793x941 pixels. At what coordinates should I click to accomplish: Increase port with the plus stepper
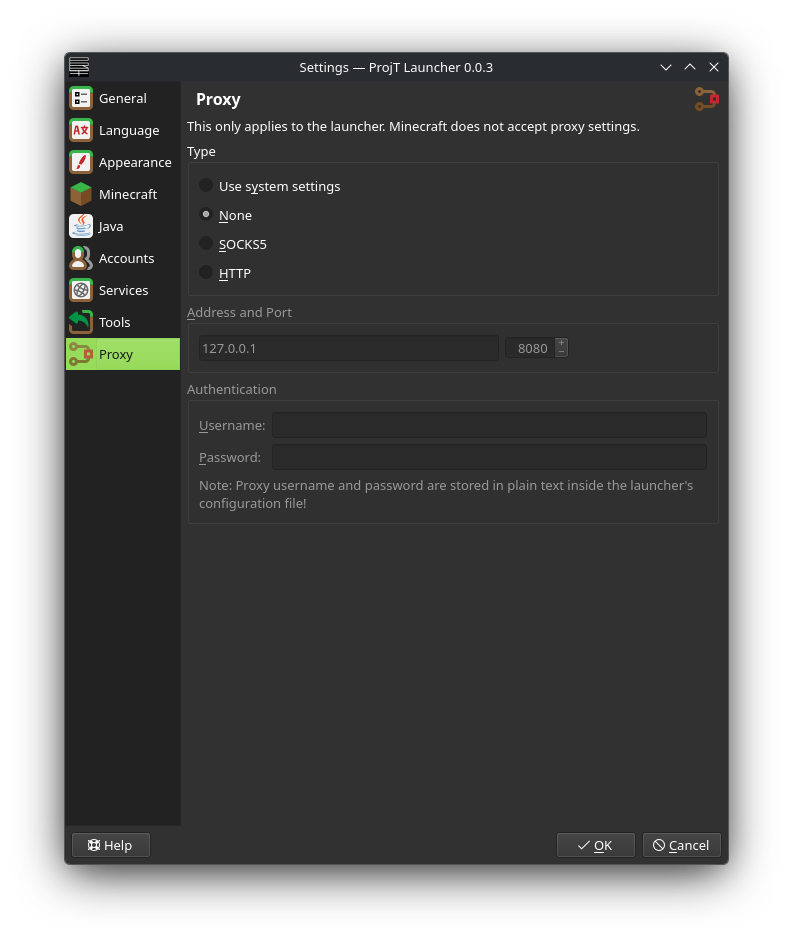[x=561, y=343]
